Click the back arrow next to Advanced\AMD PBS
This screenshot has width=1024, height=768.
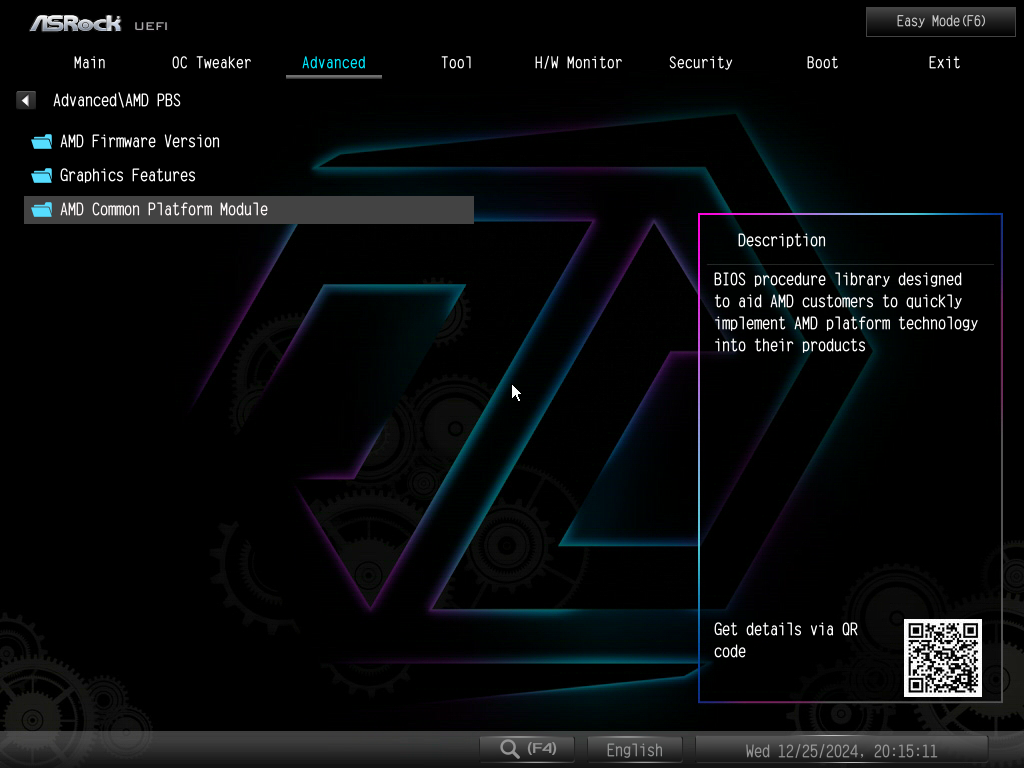point(25,100)
